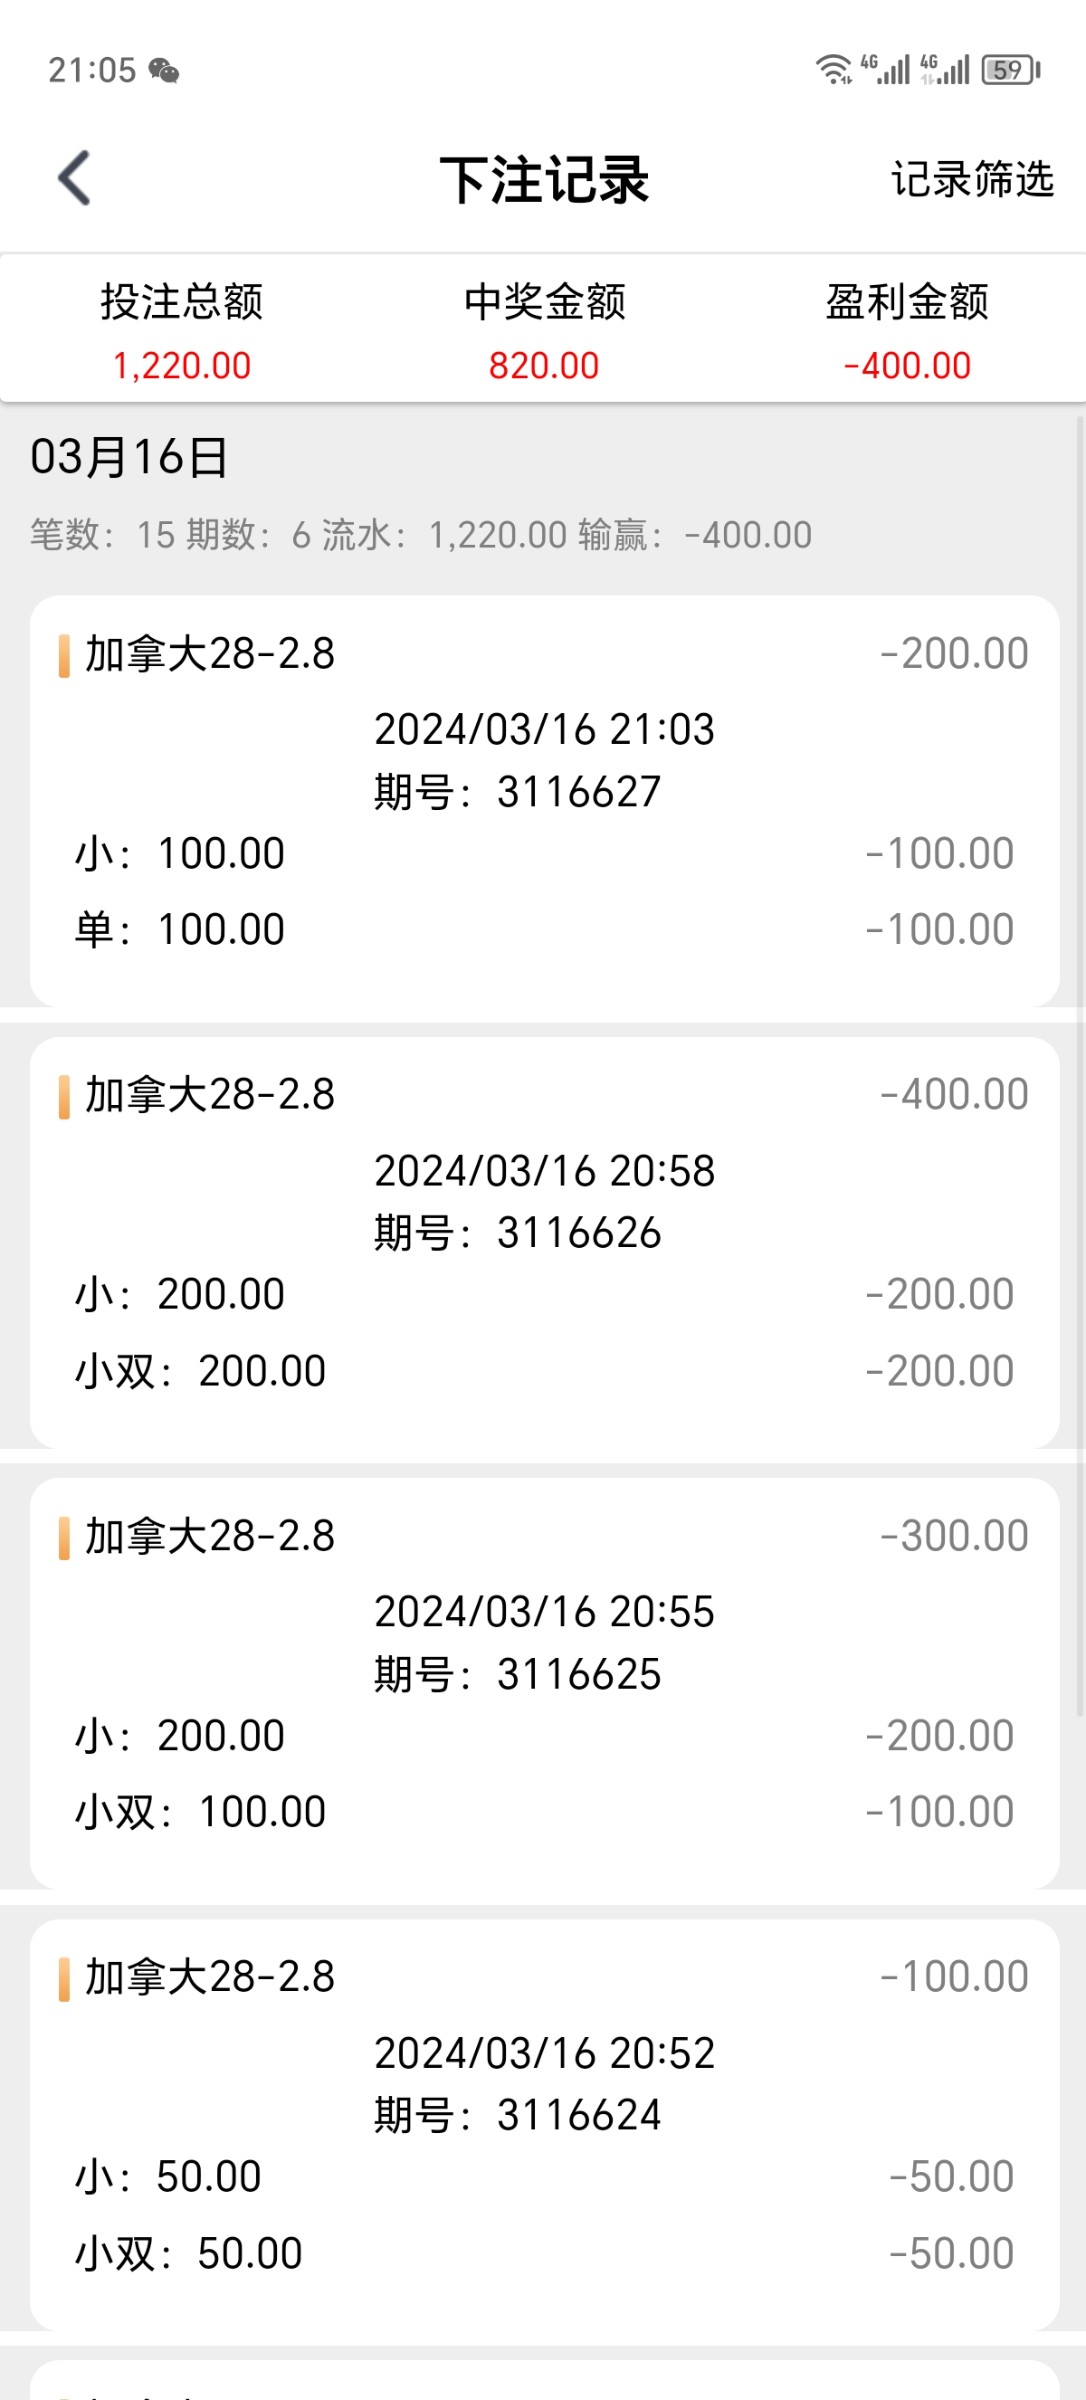Select the 盈利金额 -400.00 summary
This screenshot has height=2400, width=1086.
(907, 332)
